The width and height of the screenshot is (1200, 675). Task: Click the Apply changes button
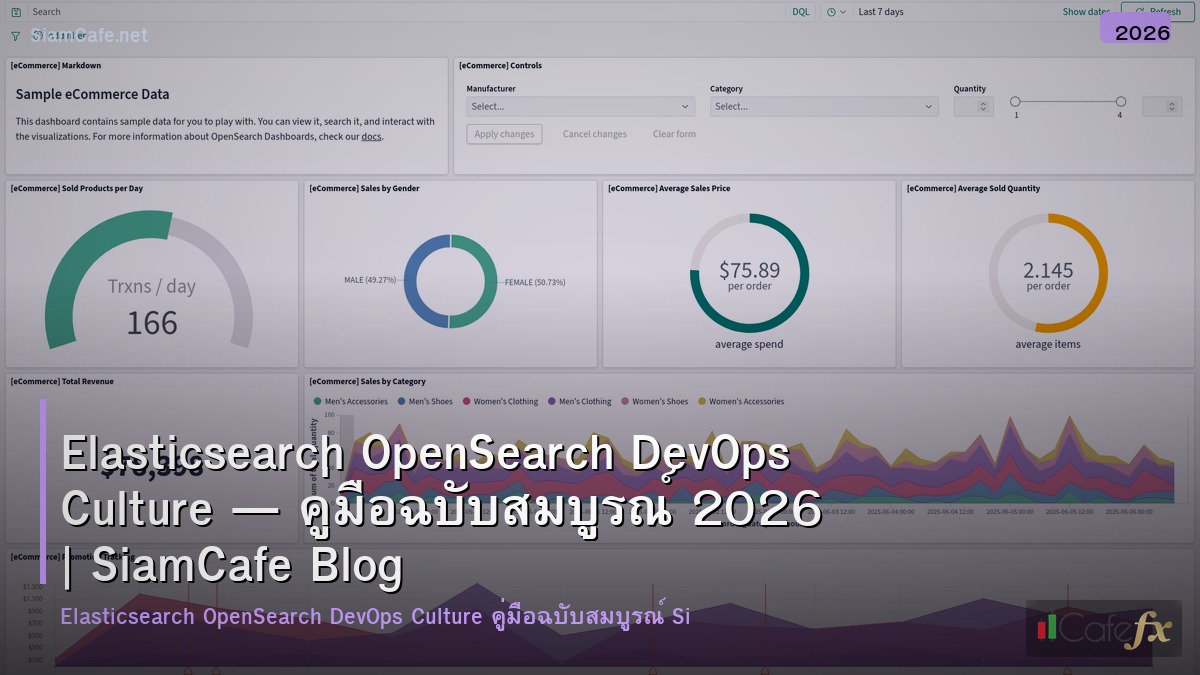503,133
